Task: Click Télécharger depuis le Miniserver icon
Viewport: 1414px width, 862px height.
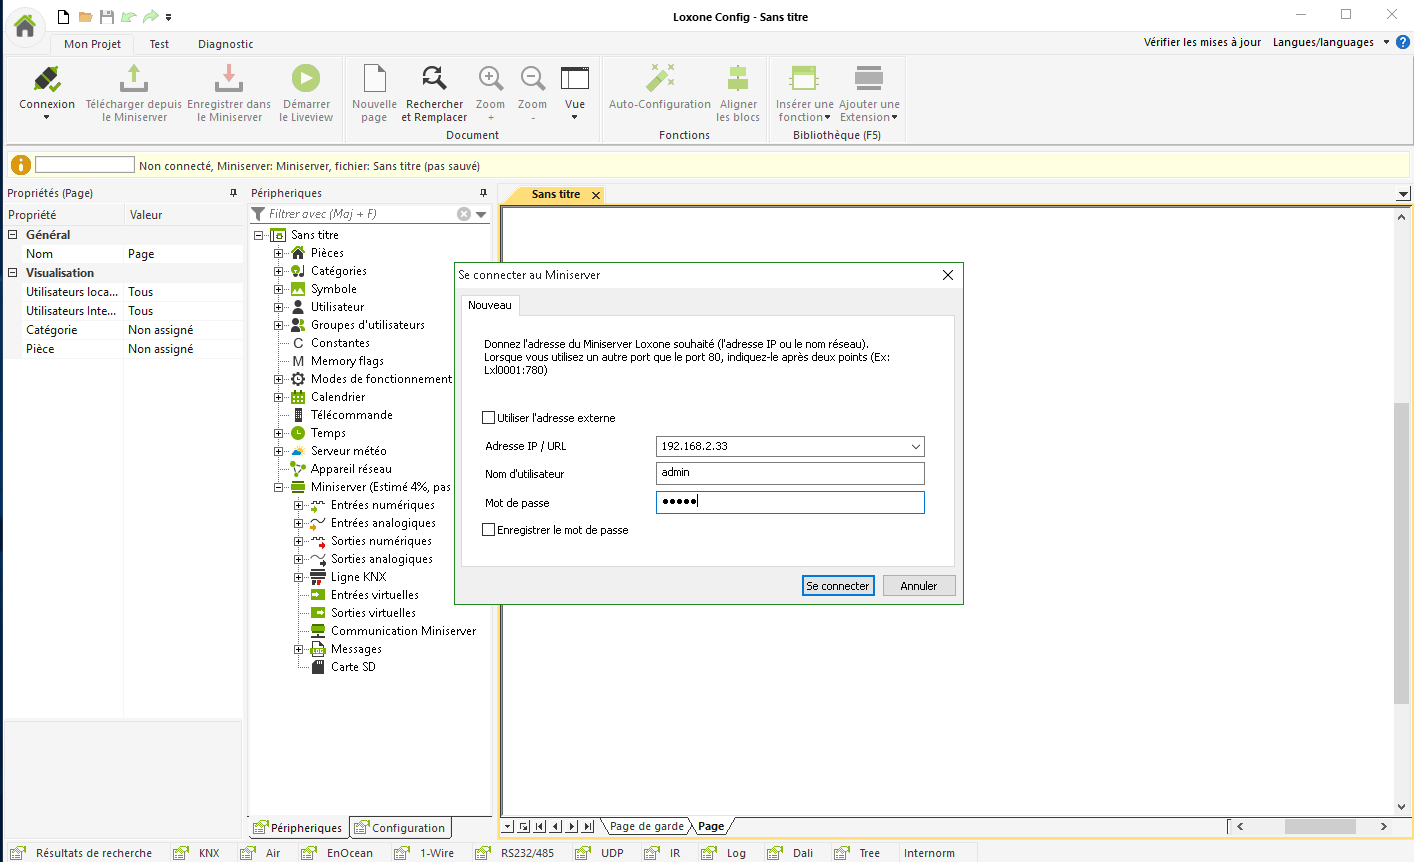Action: coord(134,80)
